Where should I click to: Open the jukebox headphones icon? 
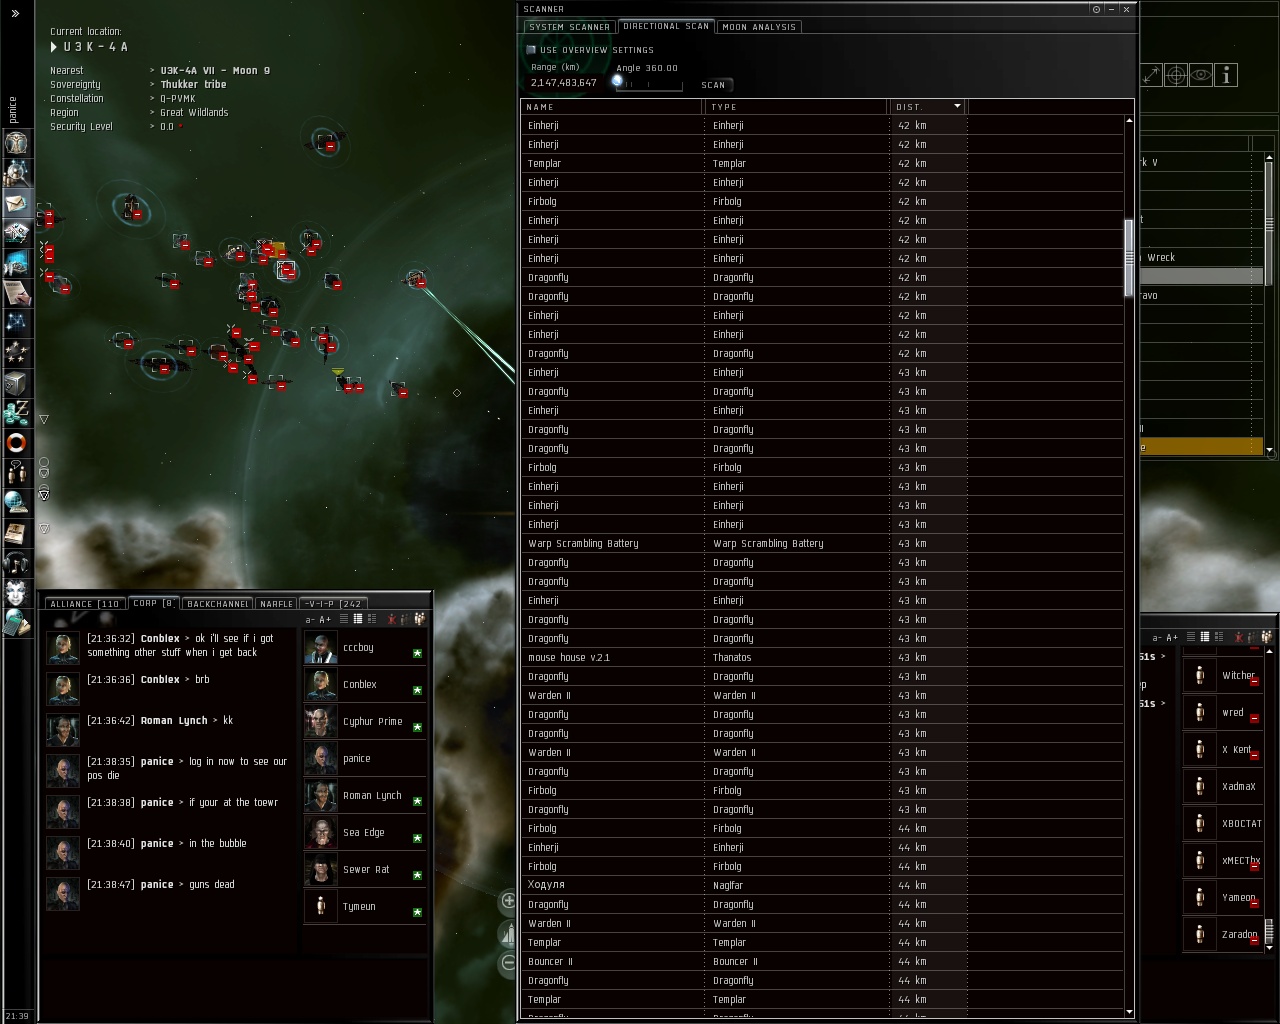[16, 563]
